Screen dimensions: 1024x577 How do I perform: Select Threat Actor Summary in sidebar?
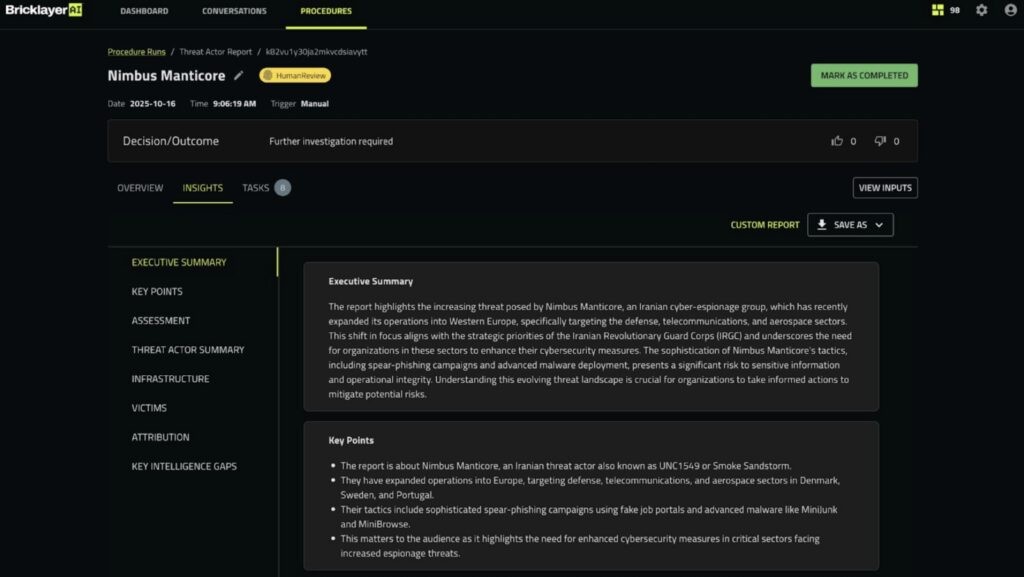[x=188, y=350]
